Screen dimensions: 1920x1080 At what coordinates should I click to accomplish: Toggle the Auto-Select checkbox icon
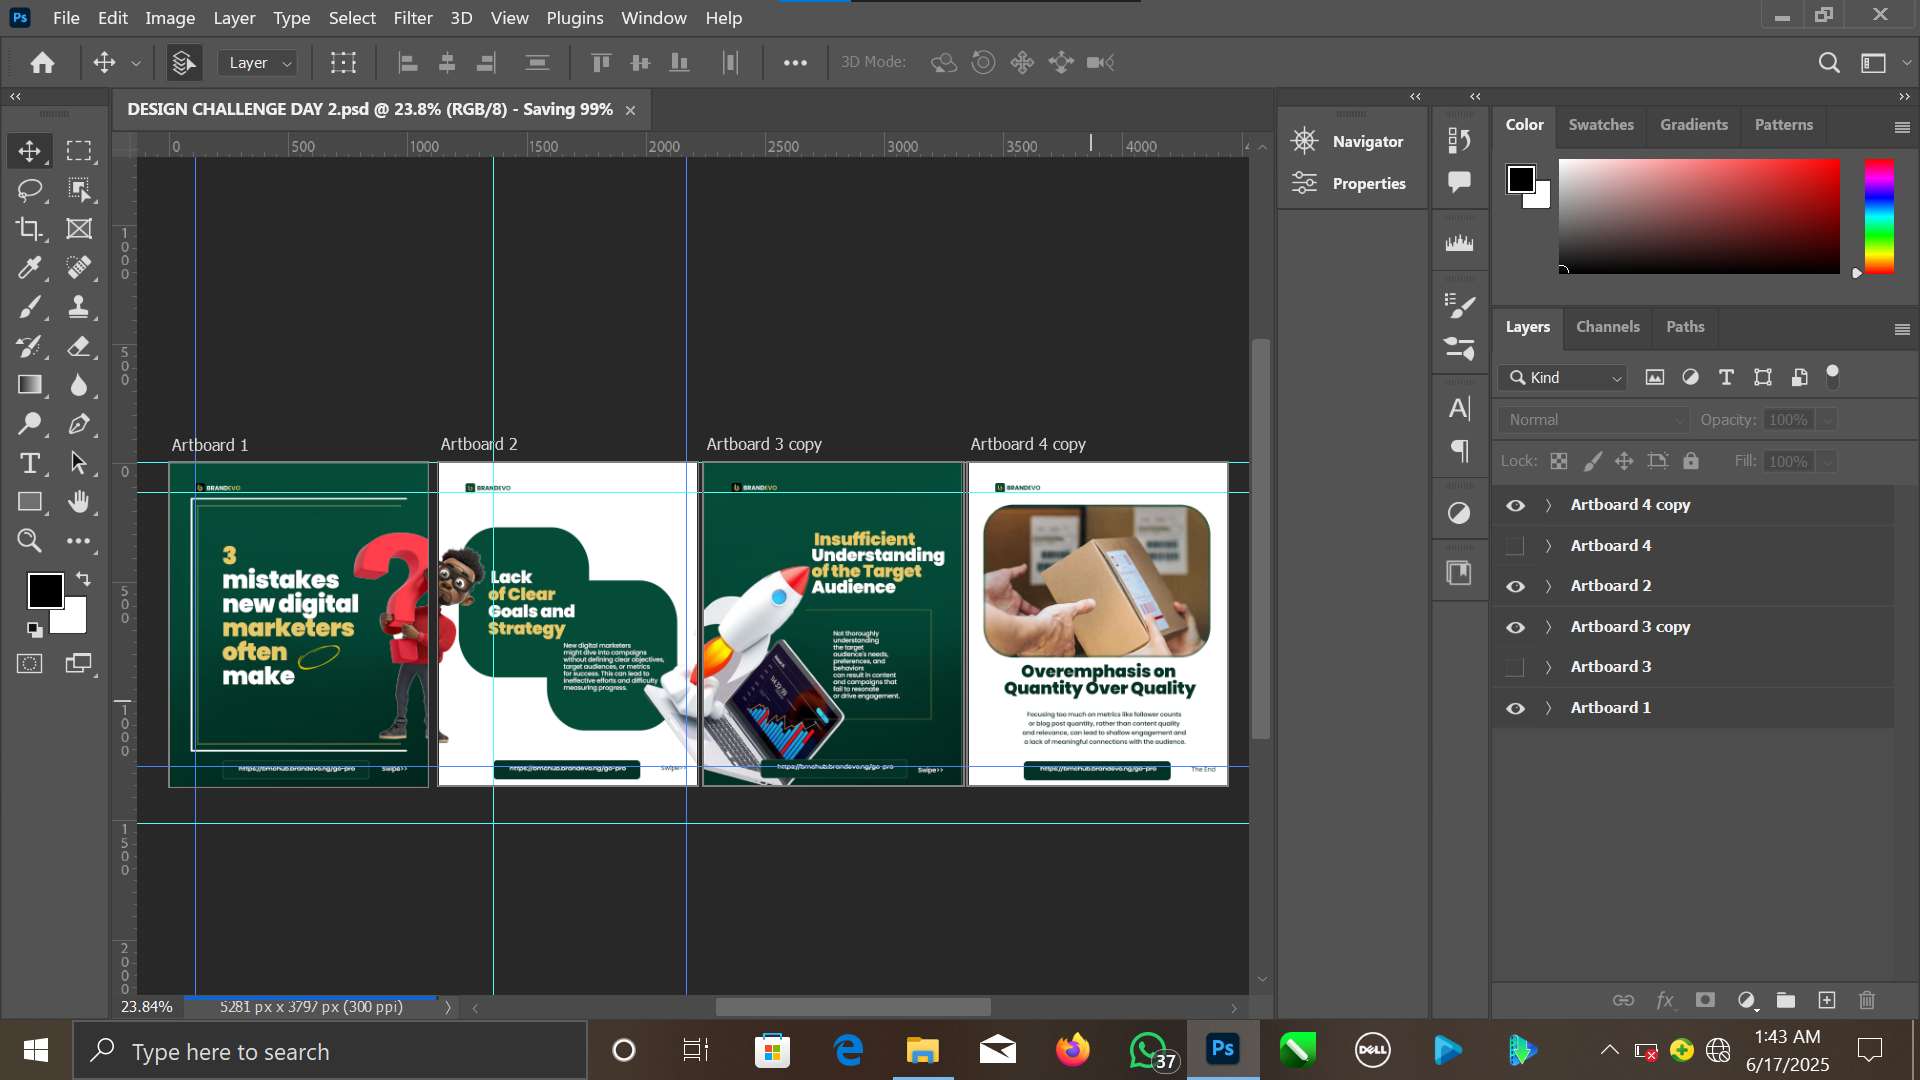click(x=183, y=63)
